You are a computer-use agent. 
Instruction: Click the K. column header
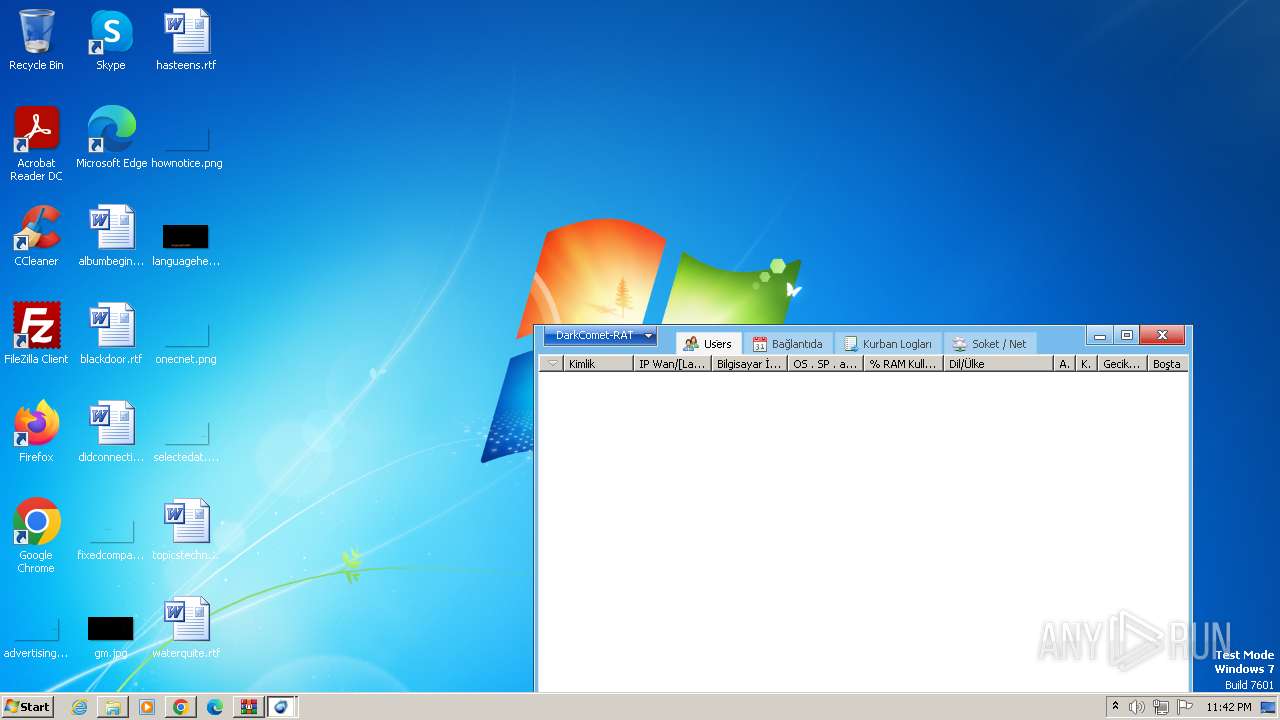1086,364
